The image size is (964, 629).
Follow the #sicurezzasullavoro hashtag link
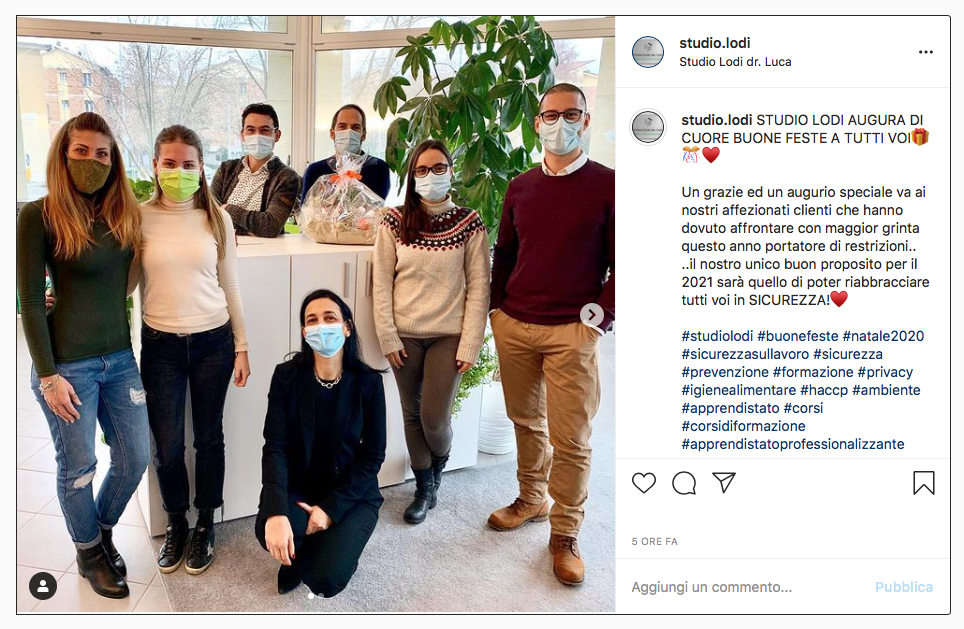(745, 354)
